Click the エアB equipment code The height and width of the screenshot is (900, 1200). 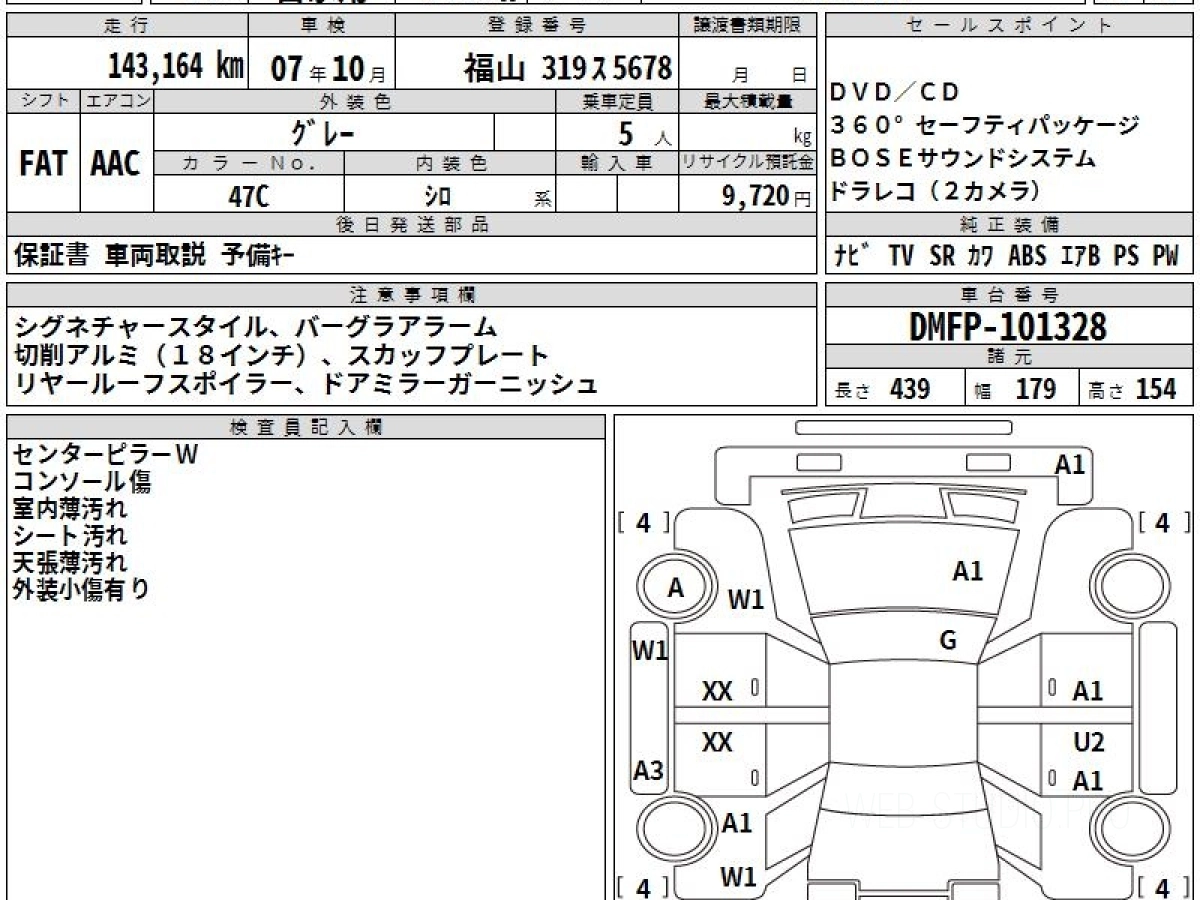(x=1080, y=255)
